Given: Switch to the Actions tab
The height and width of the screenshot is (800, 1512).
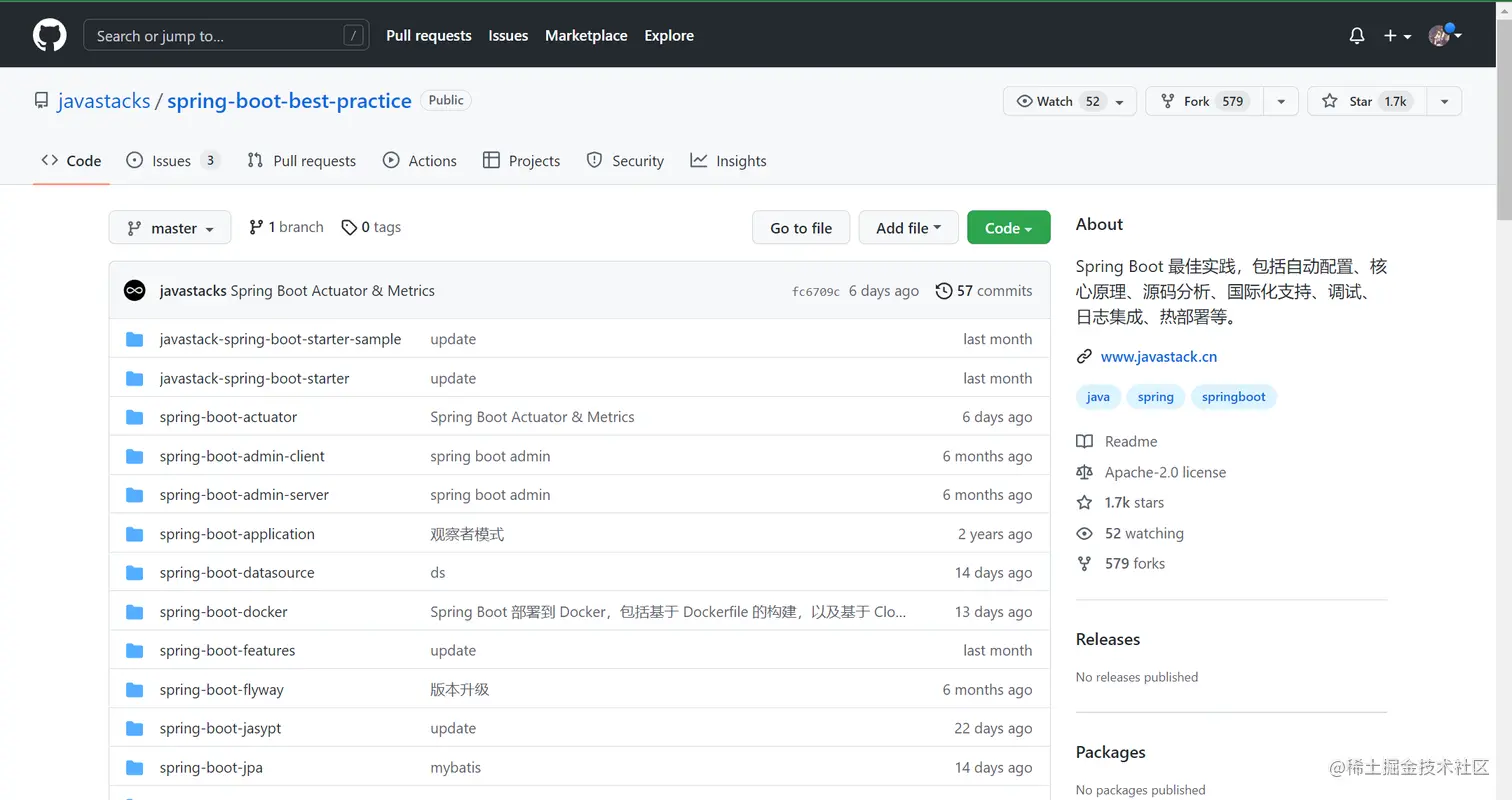Looking at the screenshot, I should coord(420,161).
